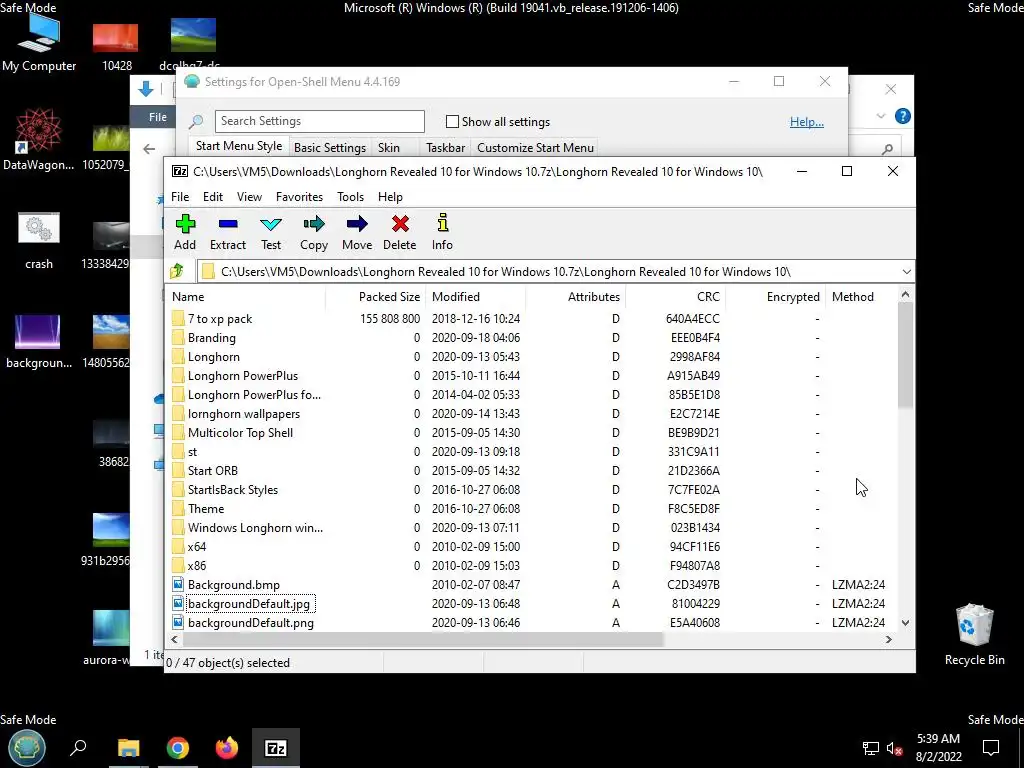Image resolution: width=1024 pixels, height=768 pixels.
Task: Click the Help icon in the Explorer window
Action: pos(903,116)
